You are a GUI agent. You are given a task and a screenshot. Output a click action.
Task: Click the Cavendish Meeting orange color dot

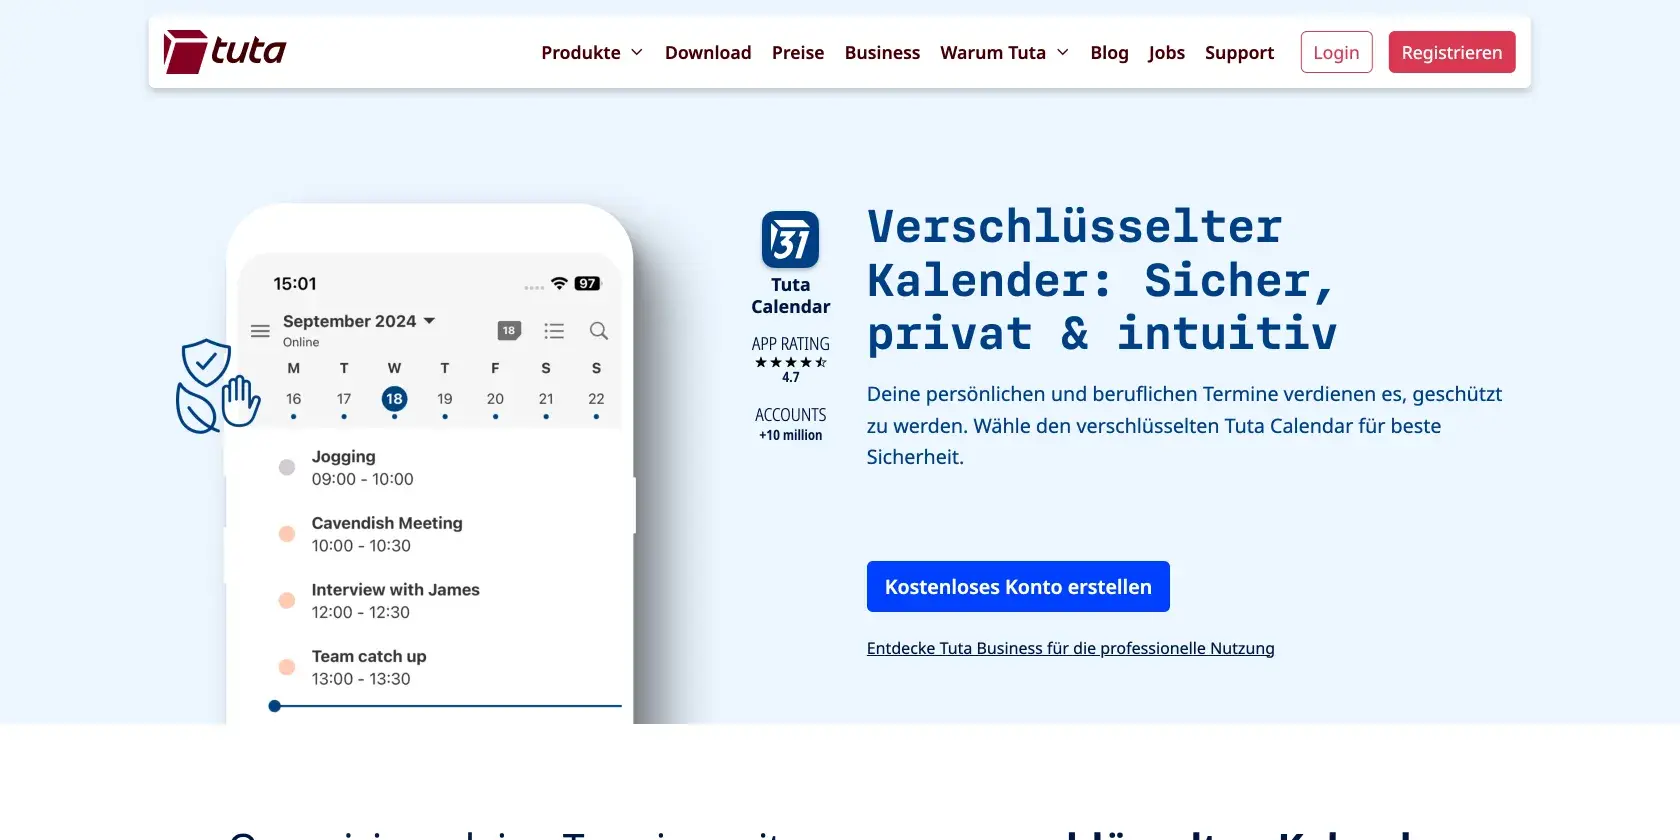pyautogui.click(x=287, y=534)
